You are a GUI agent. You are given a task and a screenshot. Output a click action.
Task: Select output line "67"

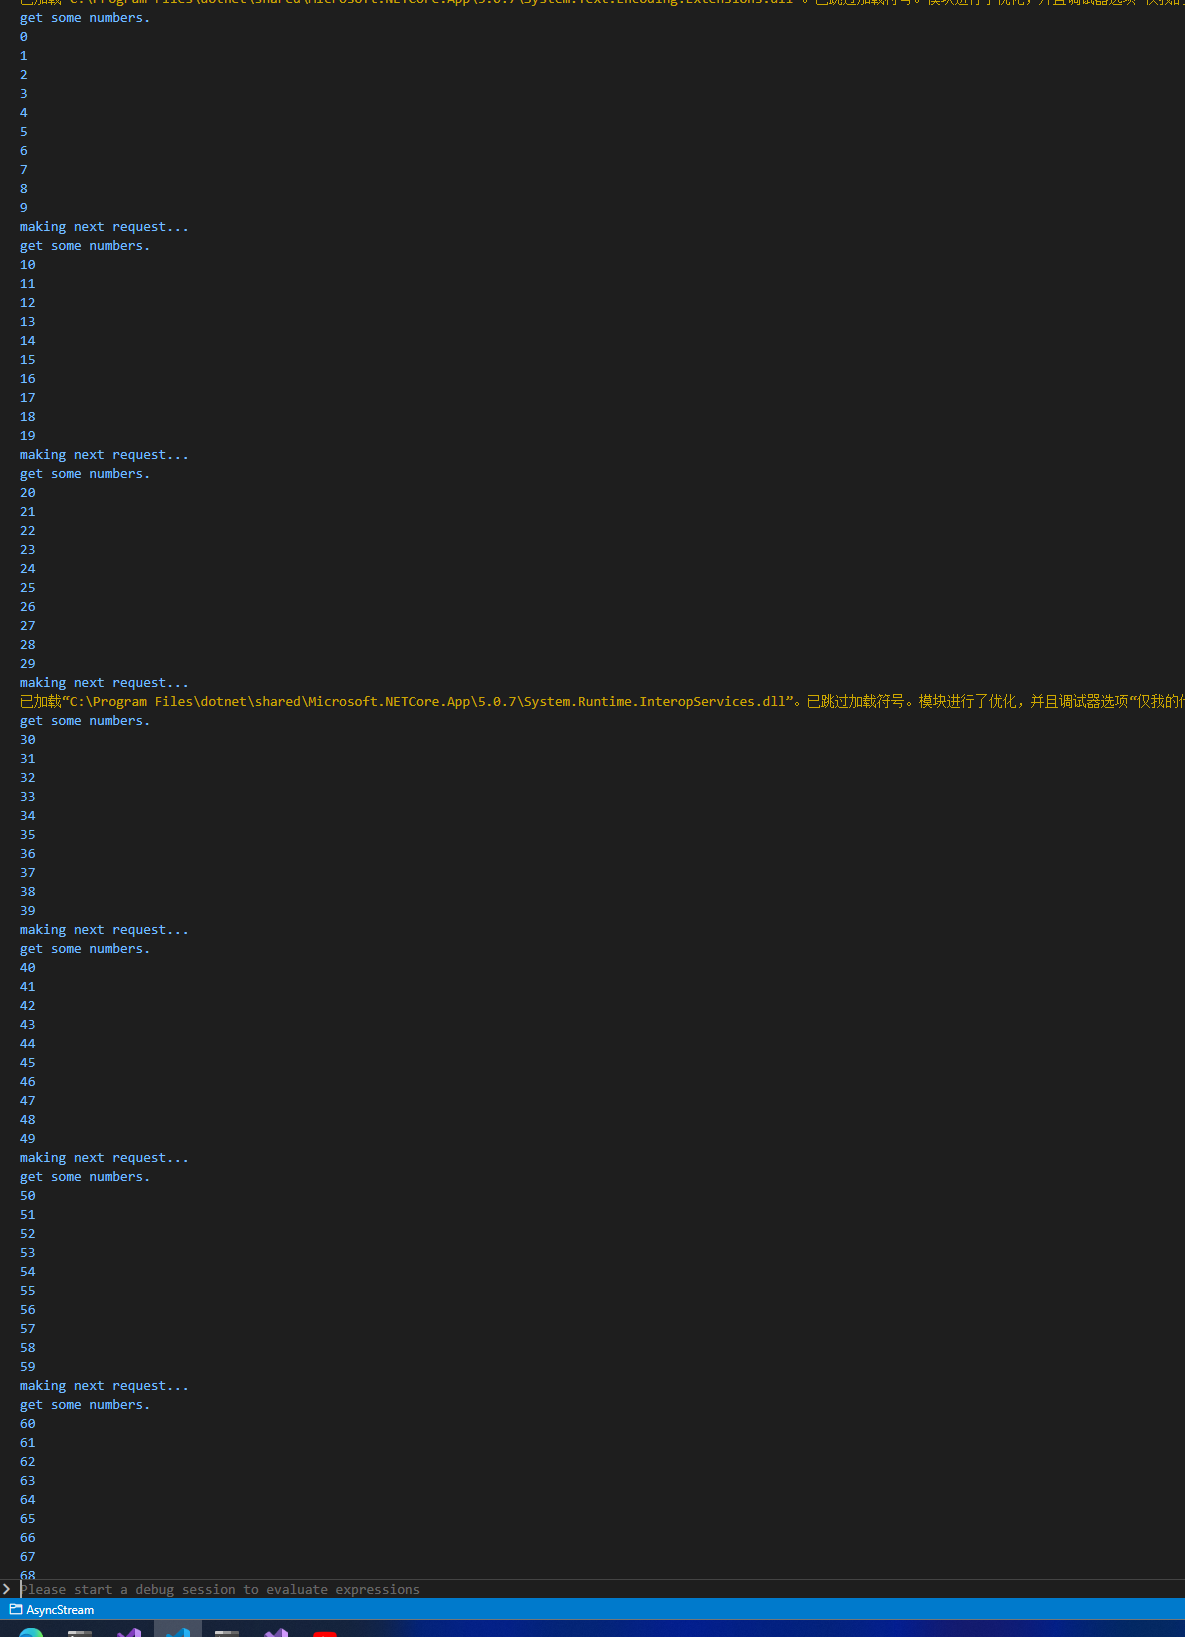28,1557
